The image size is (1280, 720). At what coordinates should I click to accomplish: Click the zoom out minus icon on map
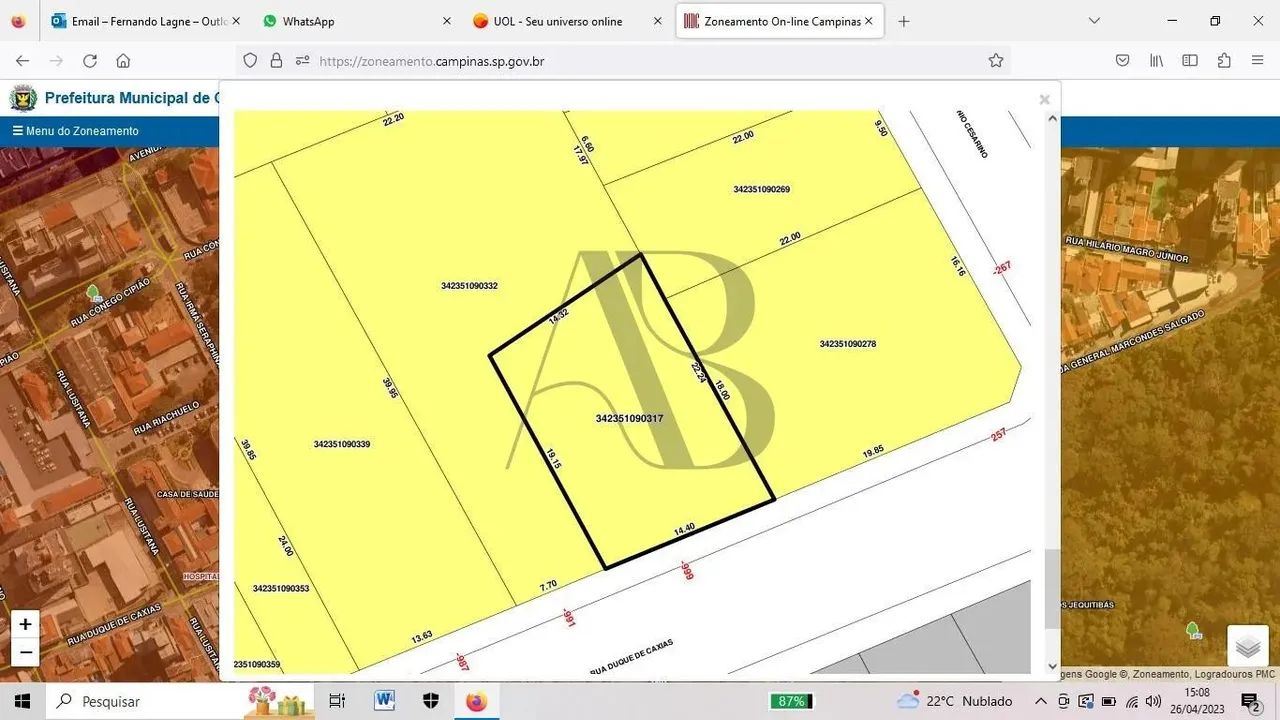(25, 651)
